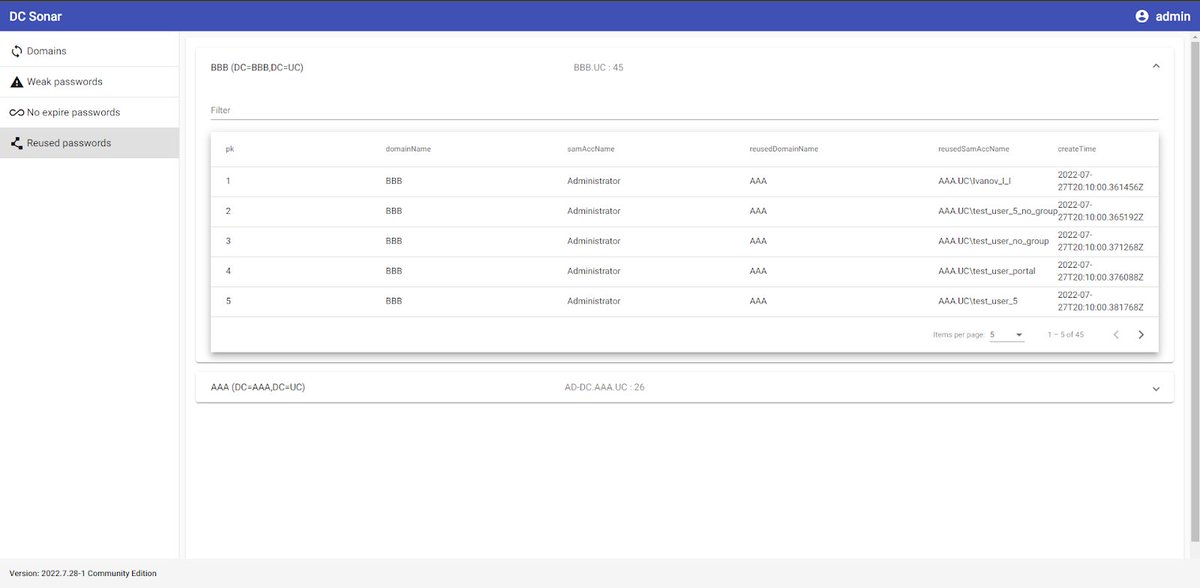Screen dimensions: 1200x588
Task: Expand the AAA (DC=AAA,DC=UC) panel
Action: tap(1155, 386)
